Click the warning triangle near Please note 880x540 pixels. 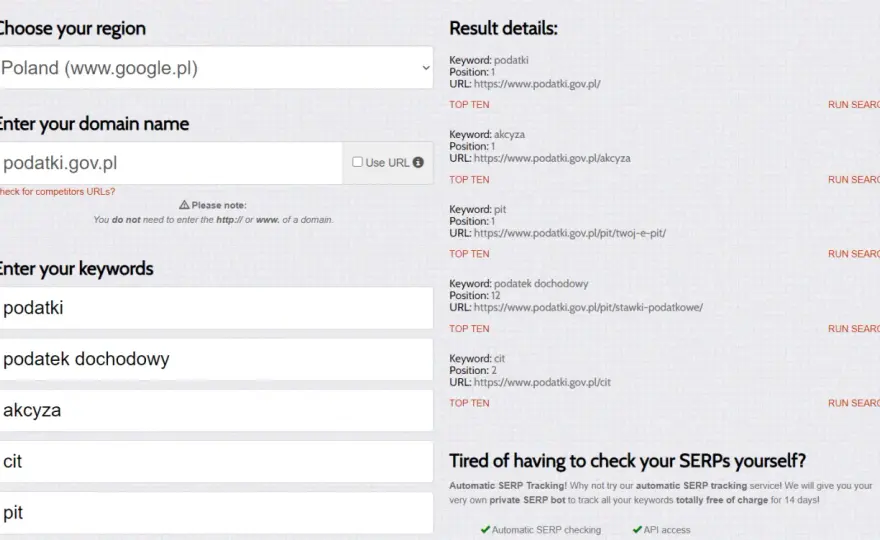click(184, 205)
